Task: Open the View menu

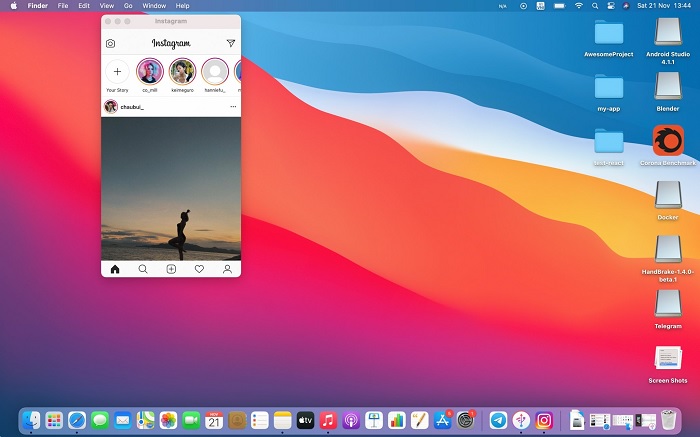Action: pyautogui.click(x=107, y=6)
